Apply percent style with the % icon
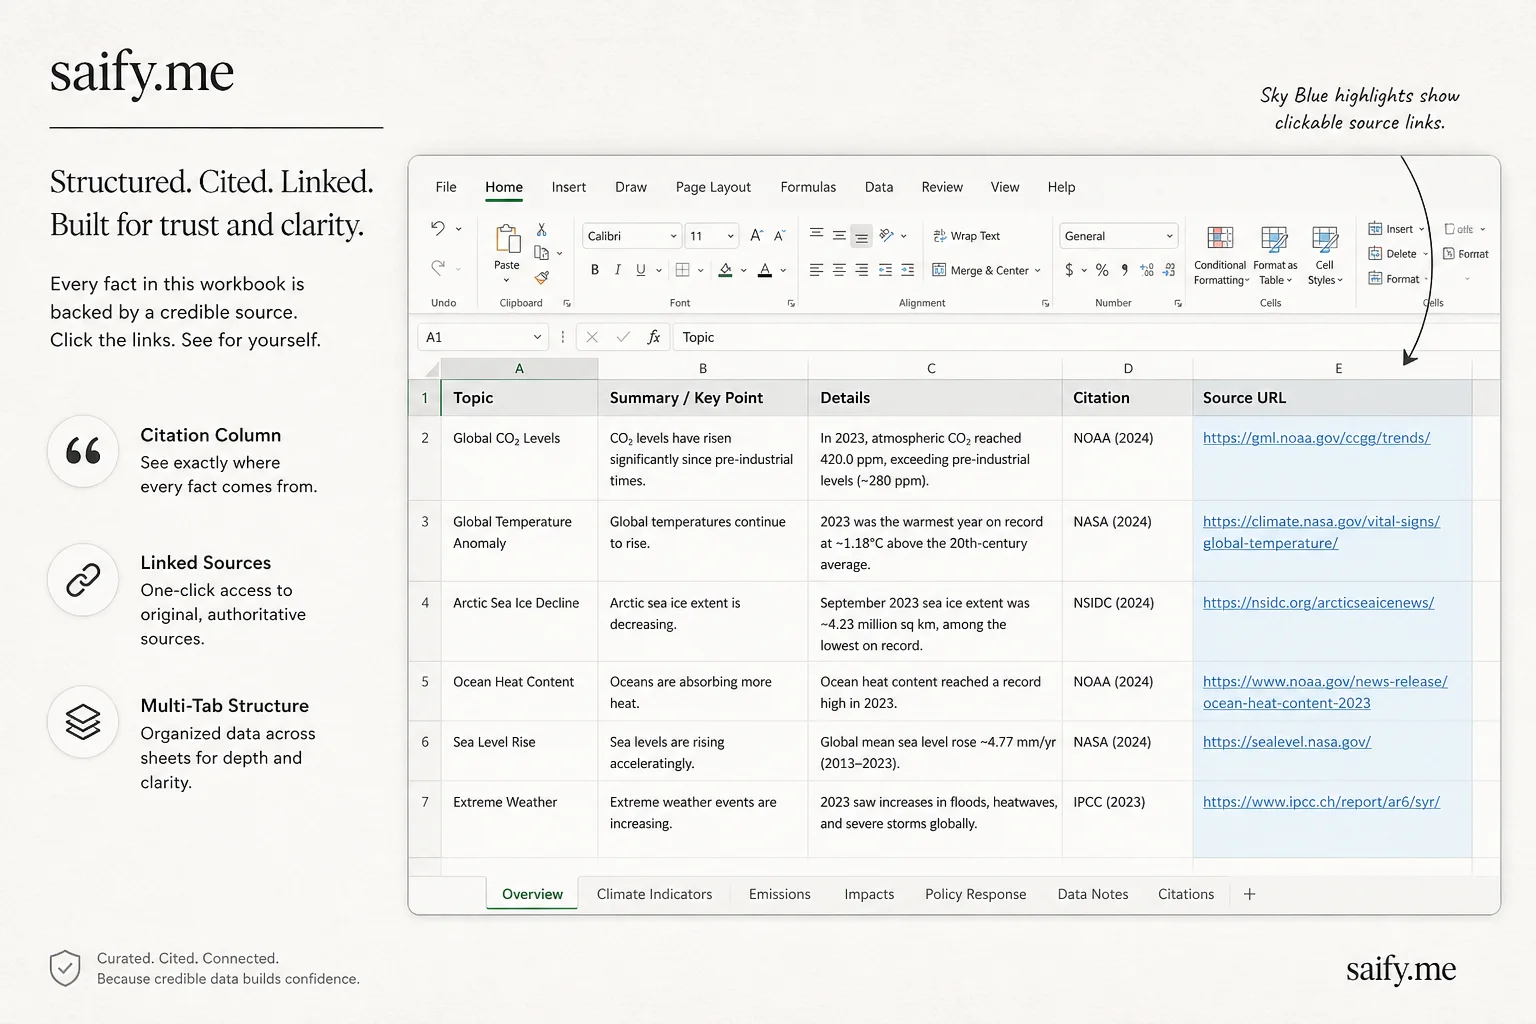 click(x=1102, y=270)
